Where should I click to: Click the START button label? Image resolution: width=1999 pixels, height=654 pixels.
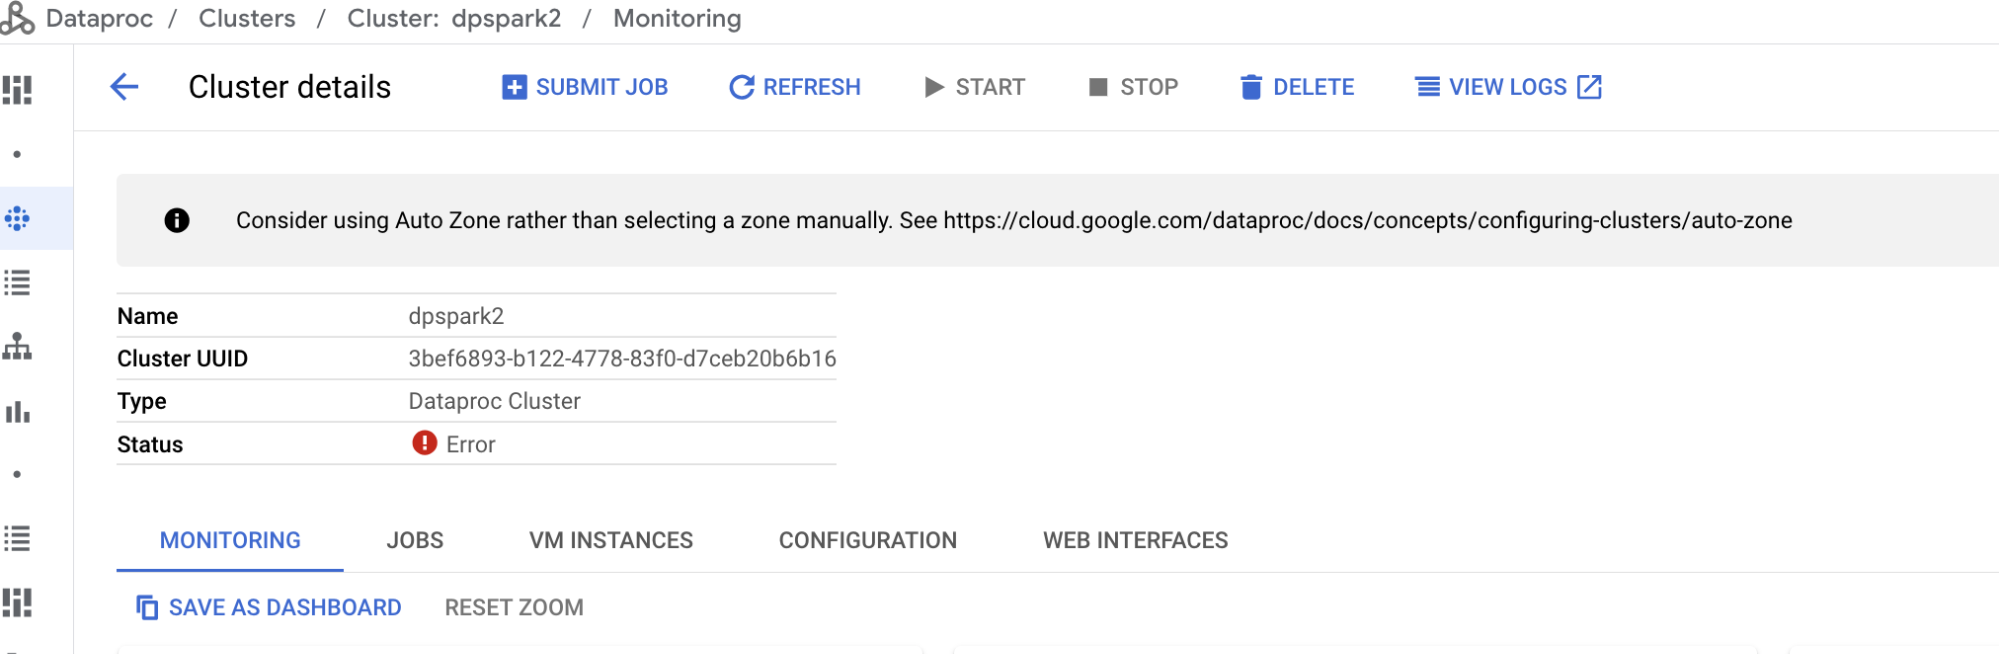coord(990,87)
